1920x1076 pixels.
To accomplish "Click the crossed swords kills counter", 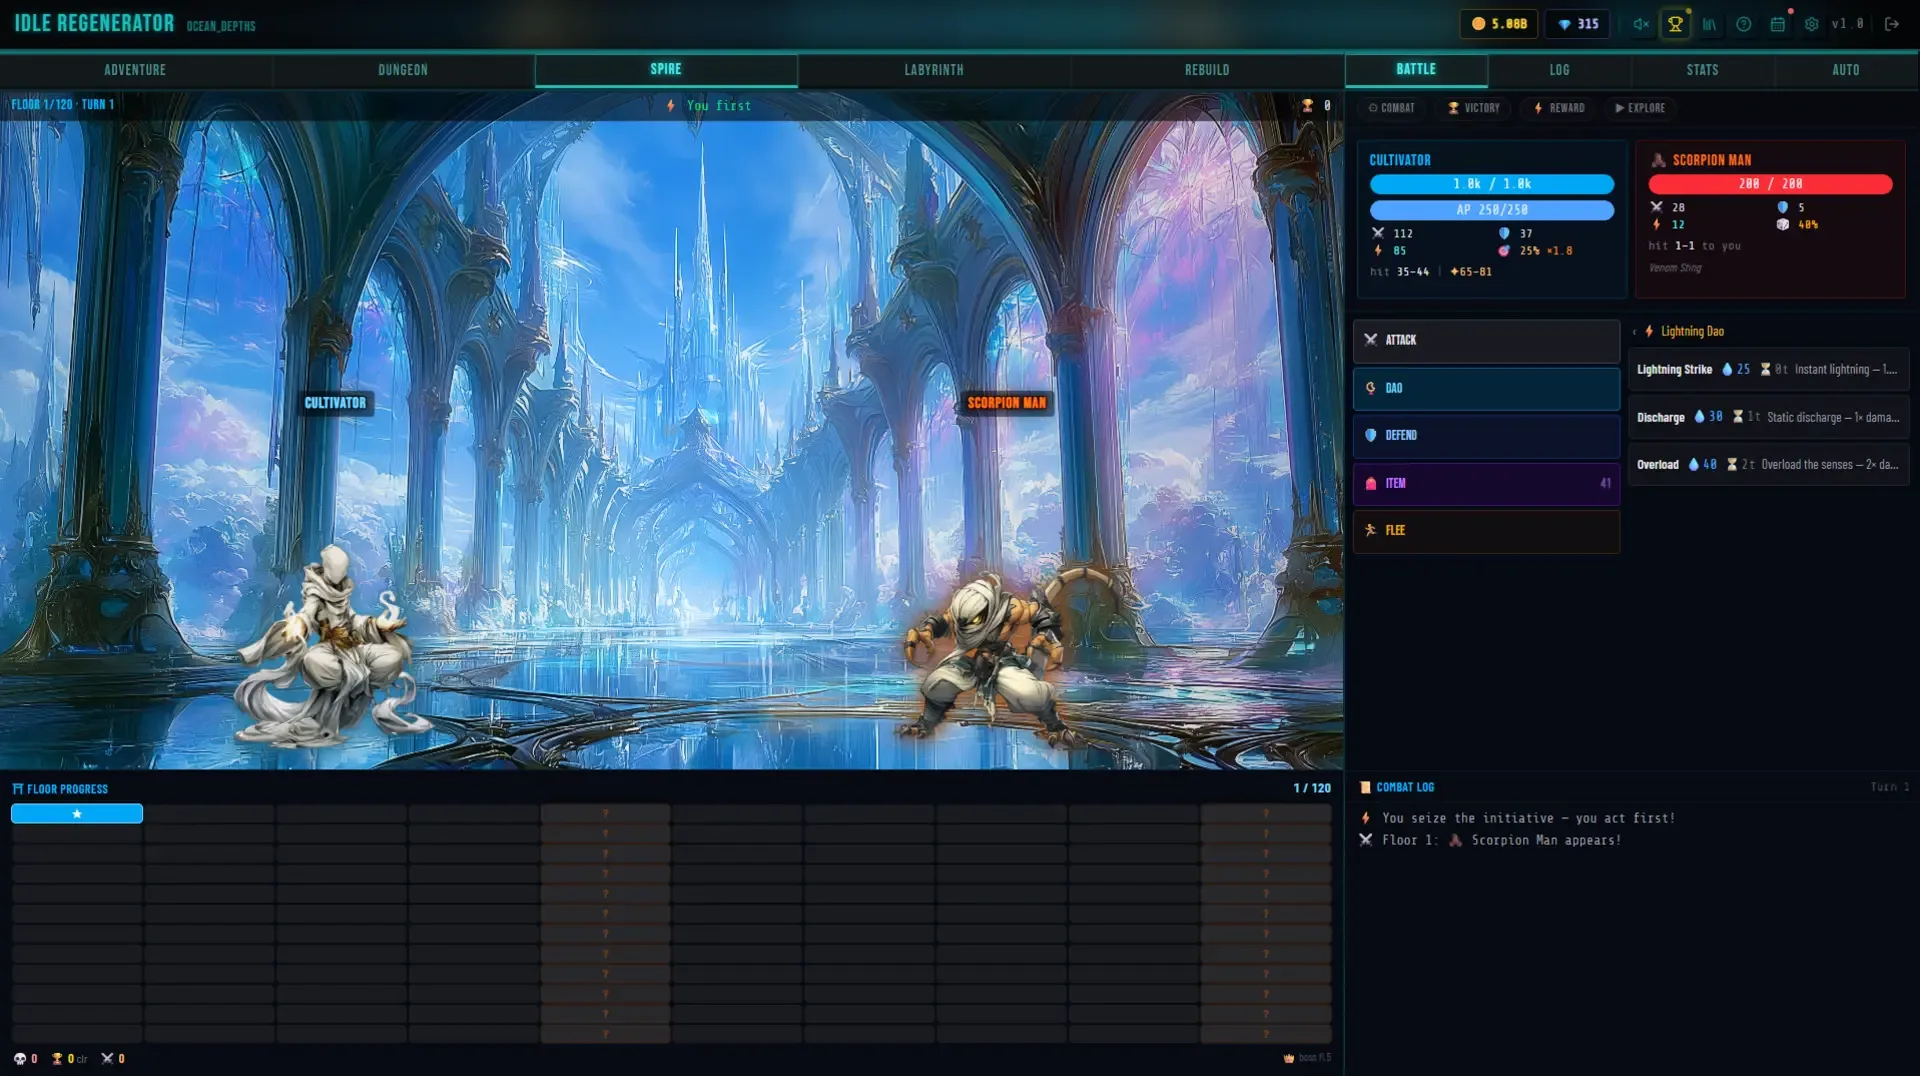I will coord(112,1059).
